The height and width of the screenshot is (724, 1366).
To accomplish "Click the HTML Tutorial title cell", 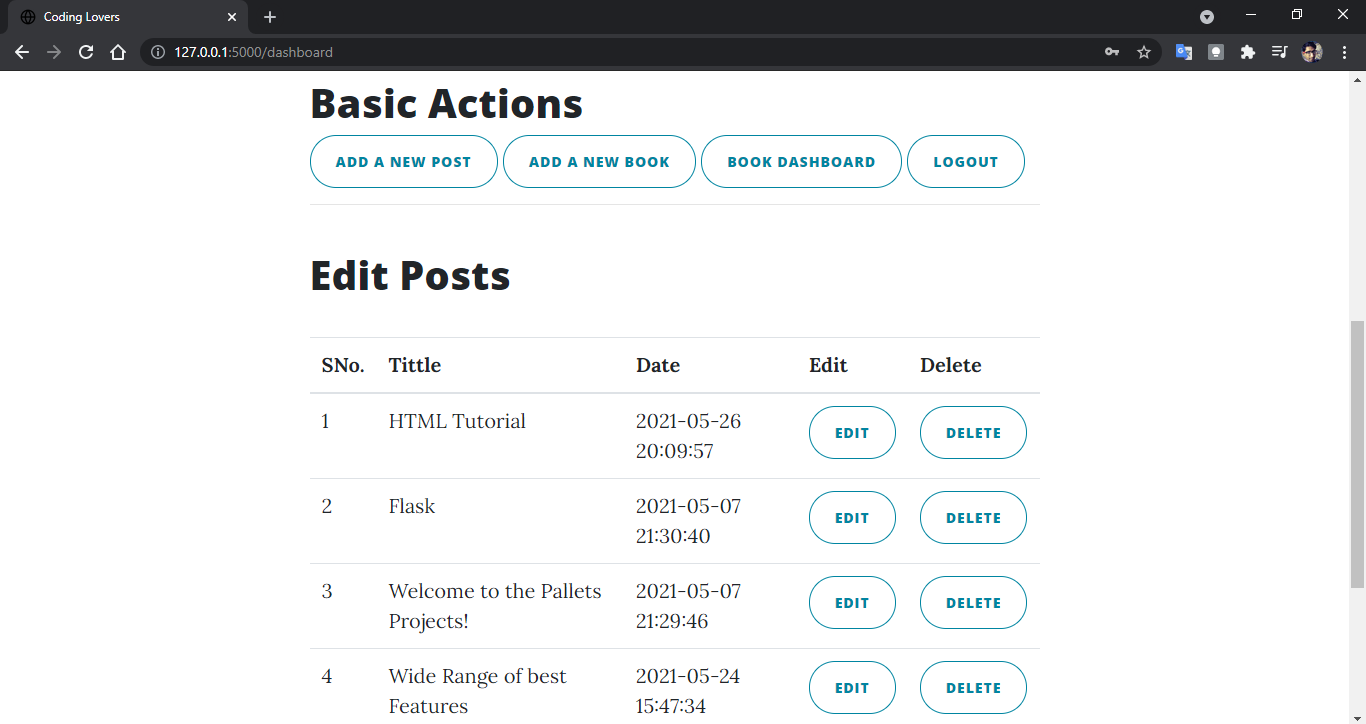I will click(x=457, y=421).
